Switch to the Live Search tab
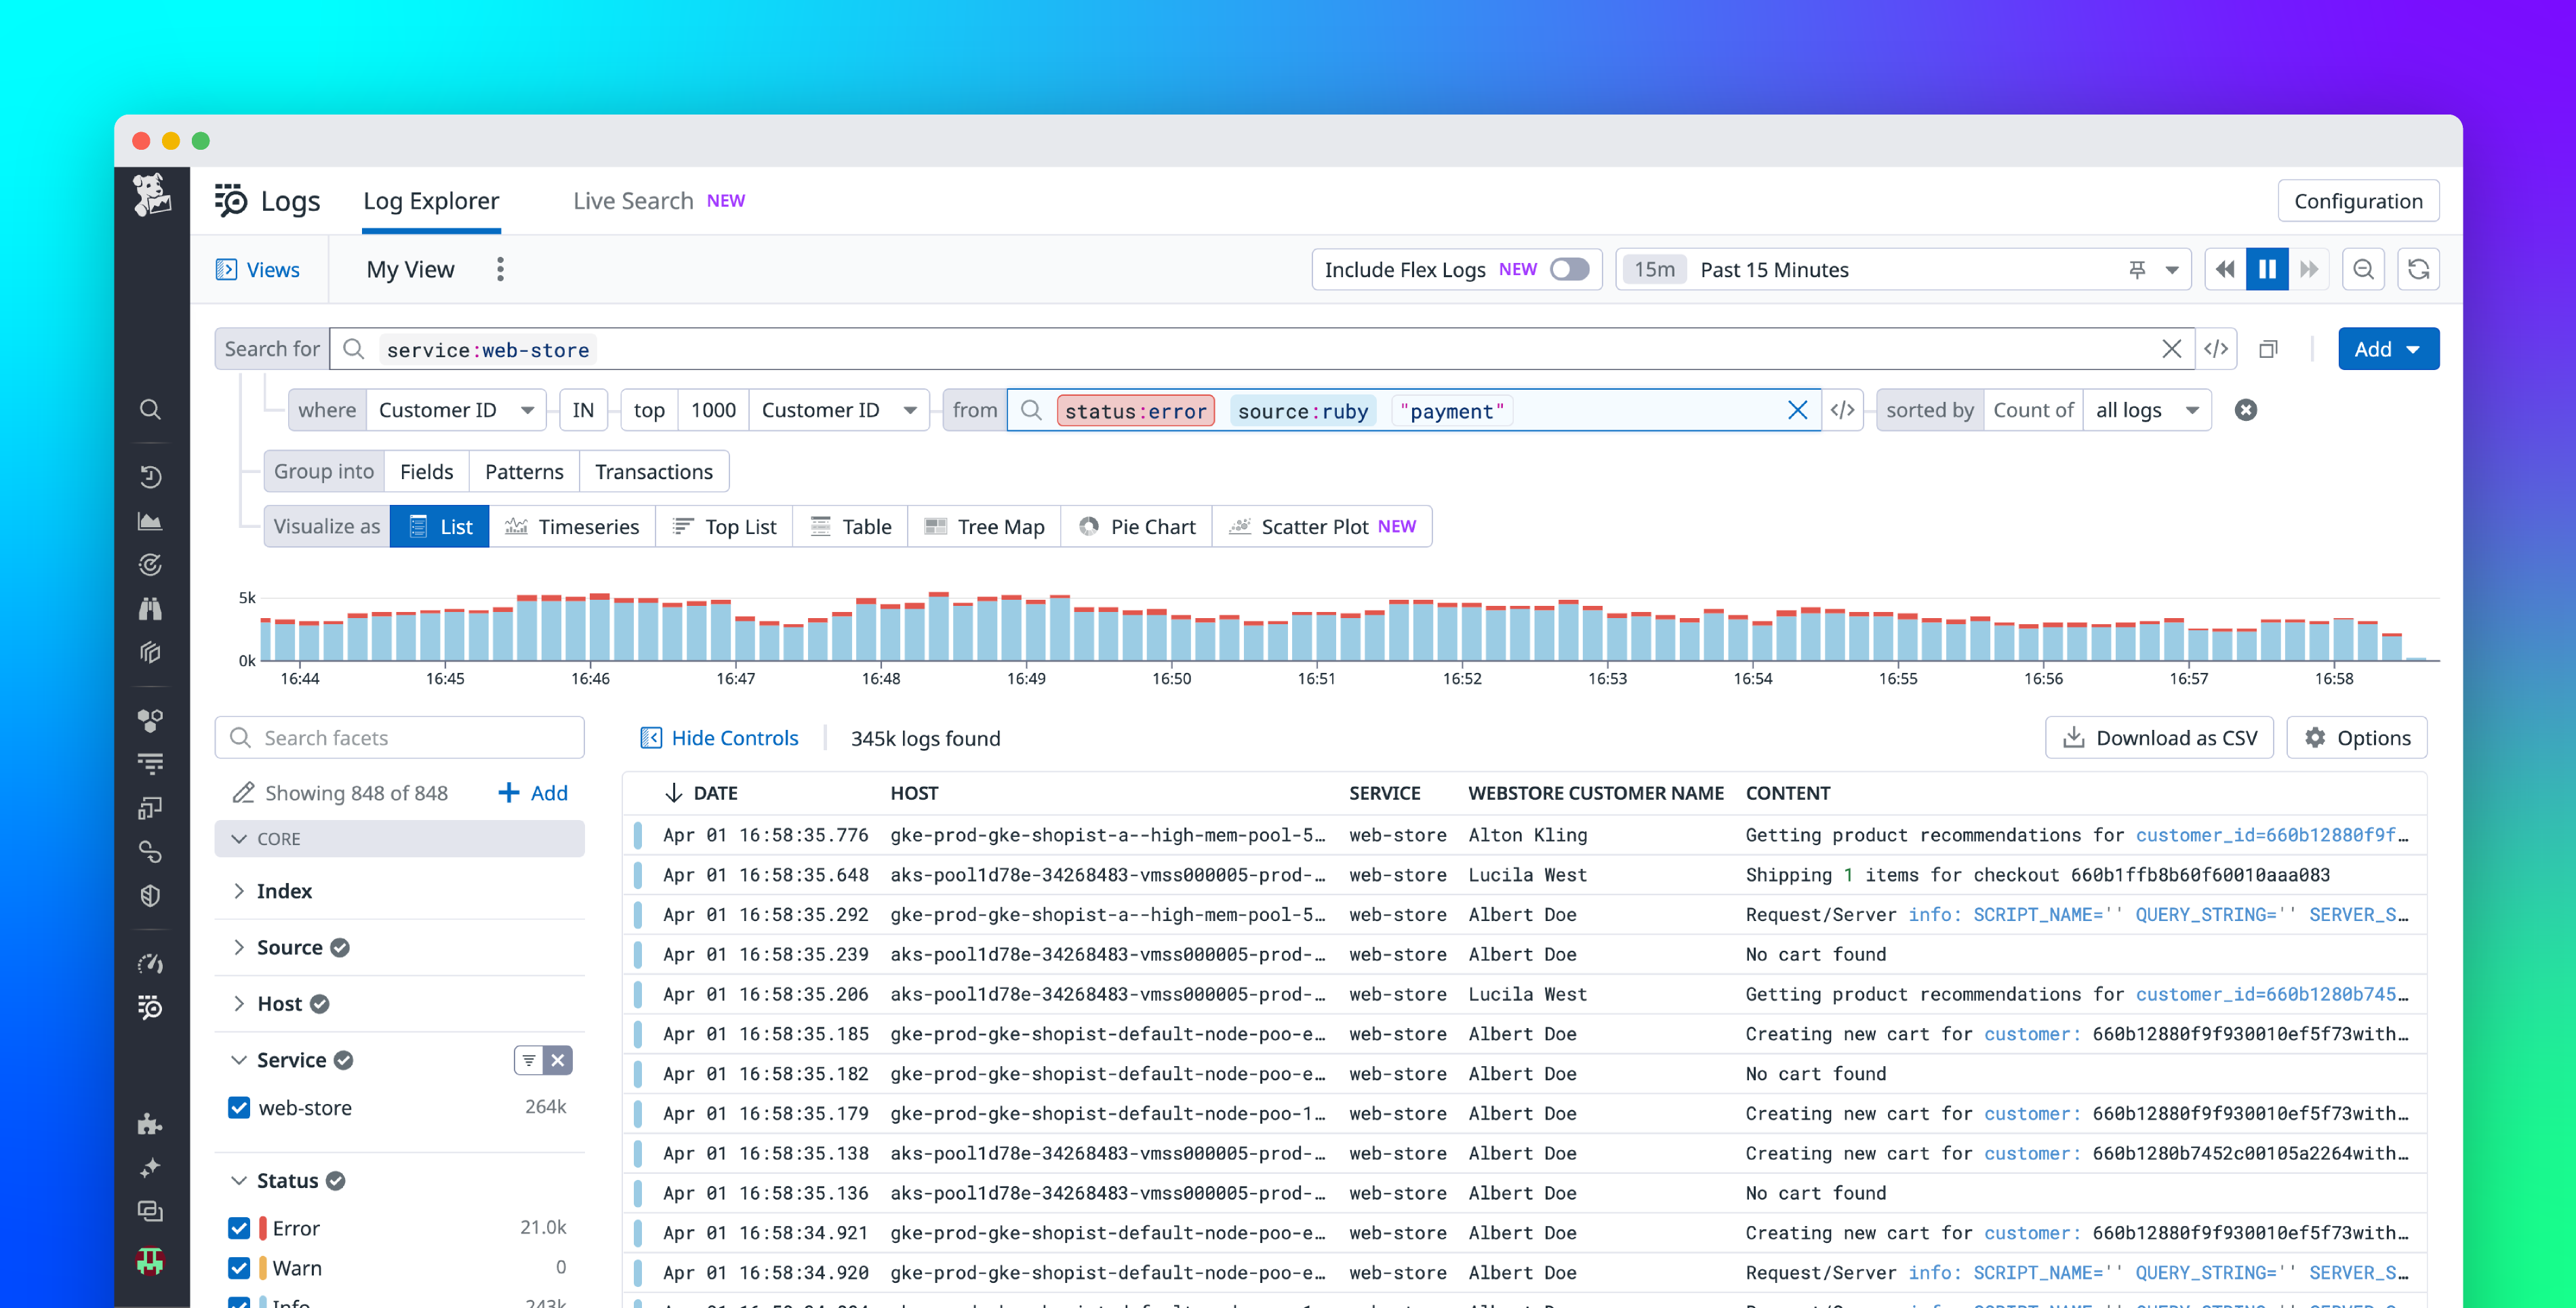 [x=633, y=200]
